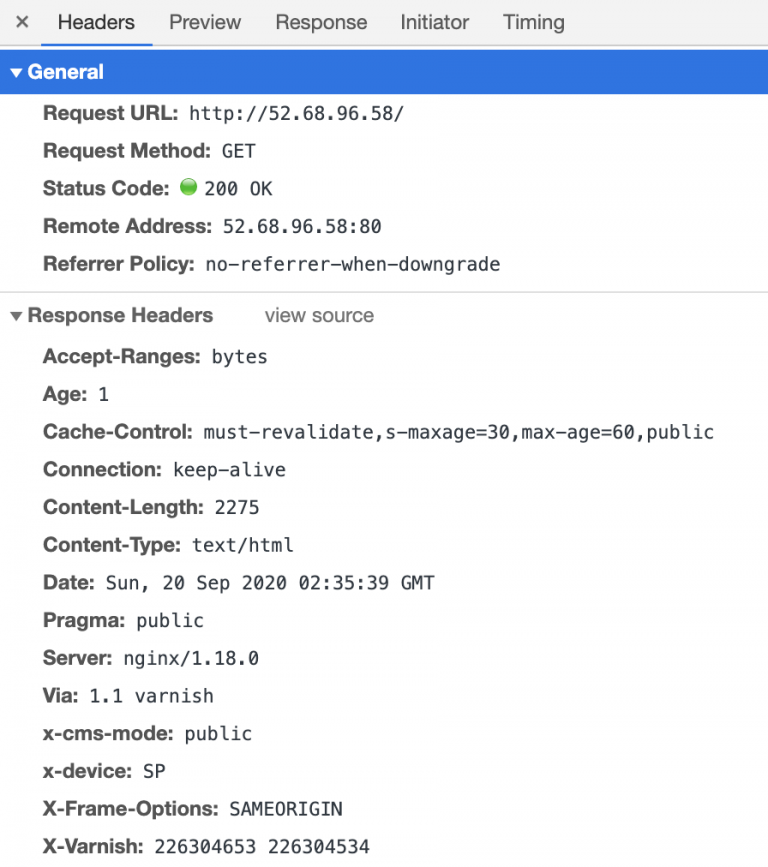Click the green status code indicator
Screen dimensions: 768x867
[x=188, y=187]
